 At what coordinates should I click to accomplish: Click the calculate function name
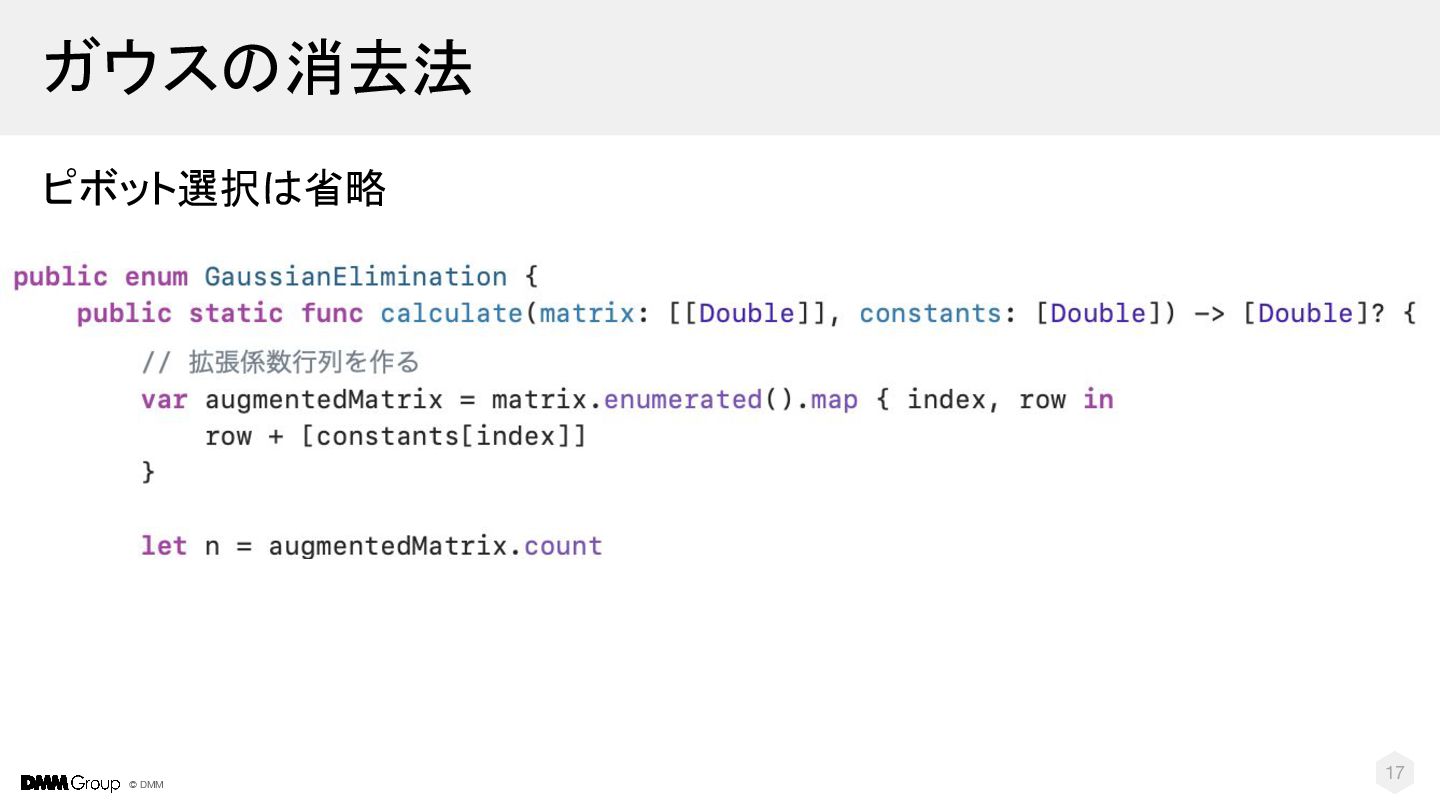coord(451,313)
